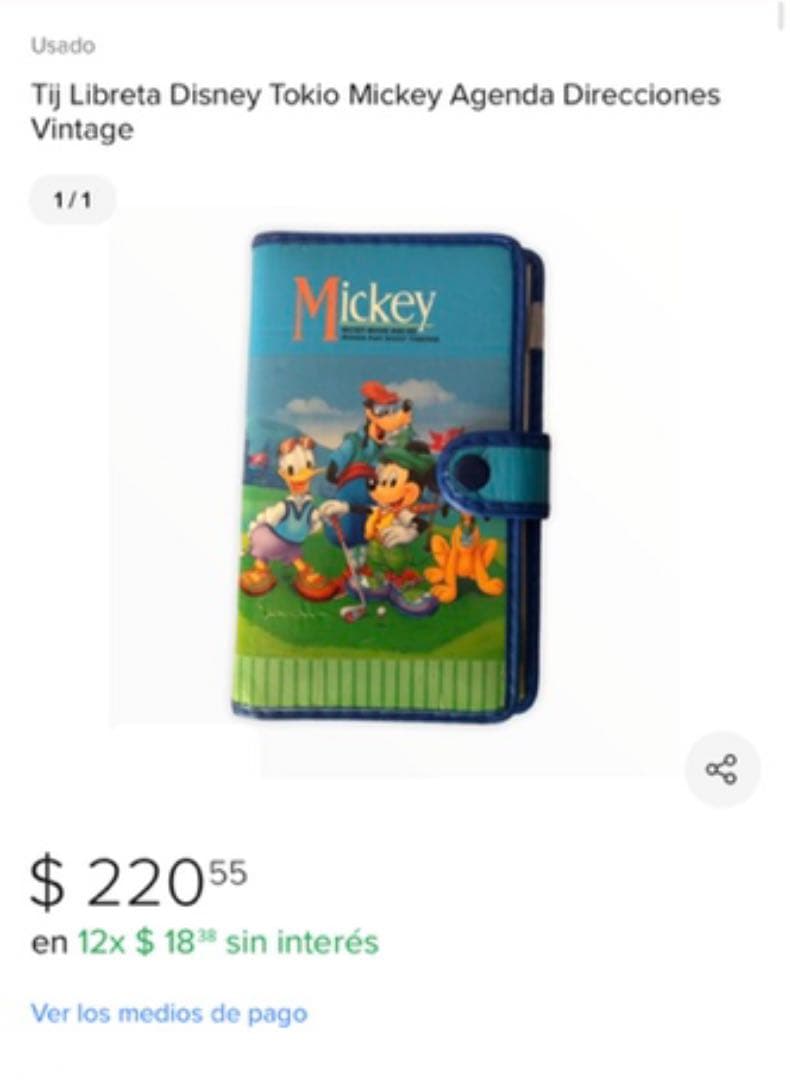Click the round snap button on the agenda strap
The width and height of the screenshot is (790, 1080).
click(x=474, y=470)
